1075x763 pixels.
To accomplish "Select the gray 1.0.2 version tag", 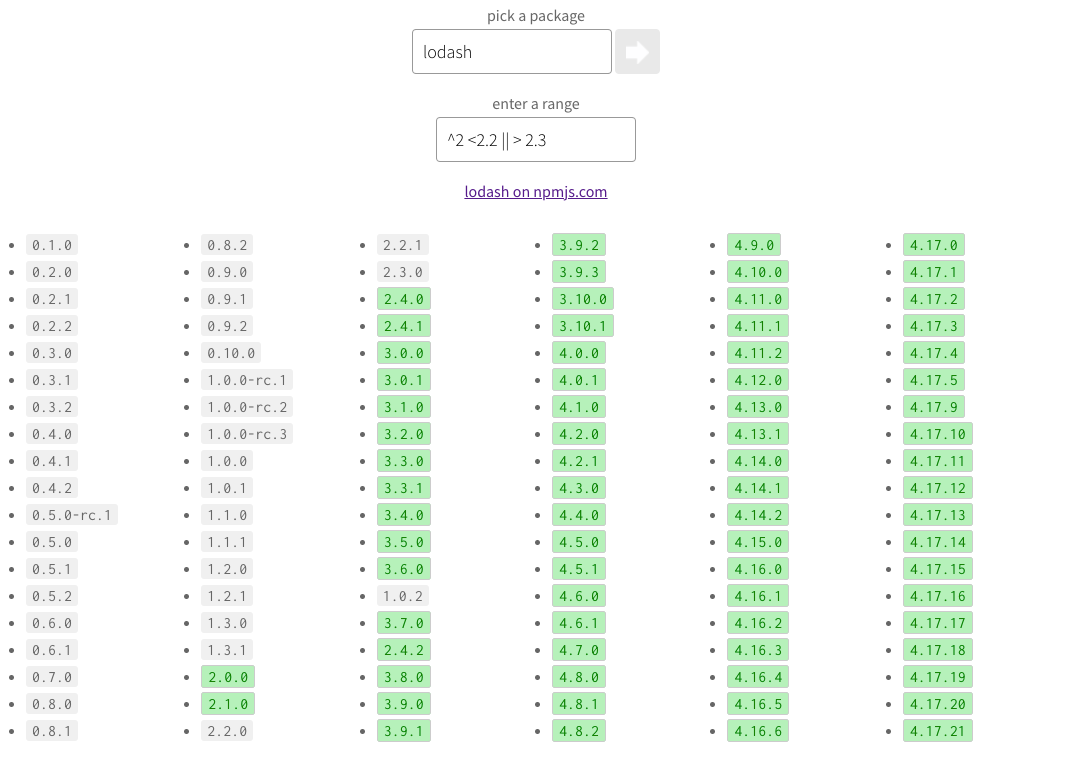I will coord(403,596).
